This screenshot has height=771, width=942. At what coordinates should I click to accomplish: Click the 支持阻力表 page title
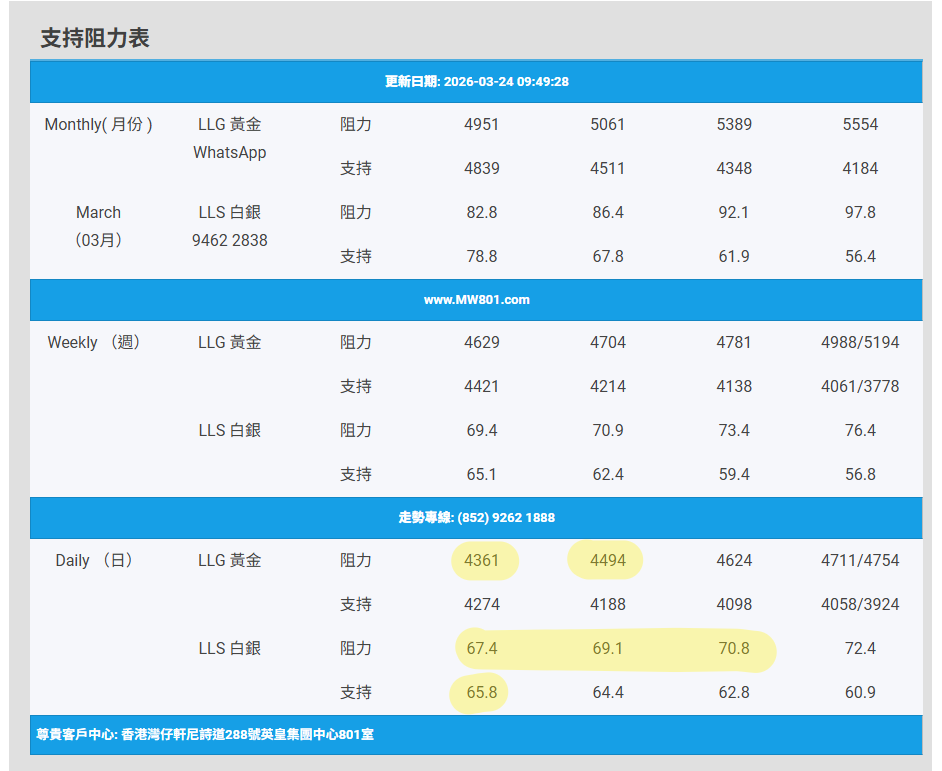pyautogui.click(x=95, y=38)
